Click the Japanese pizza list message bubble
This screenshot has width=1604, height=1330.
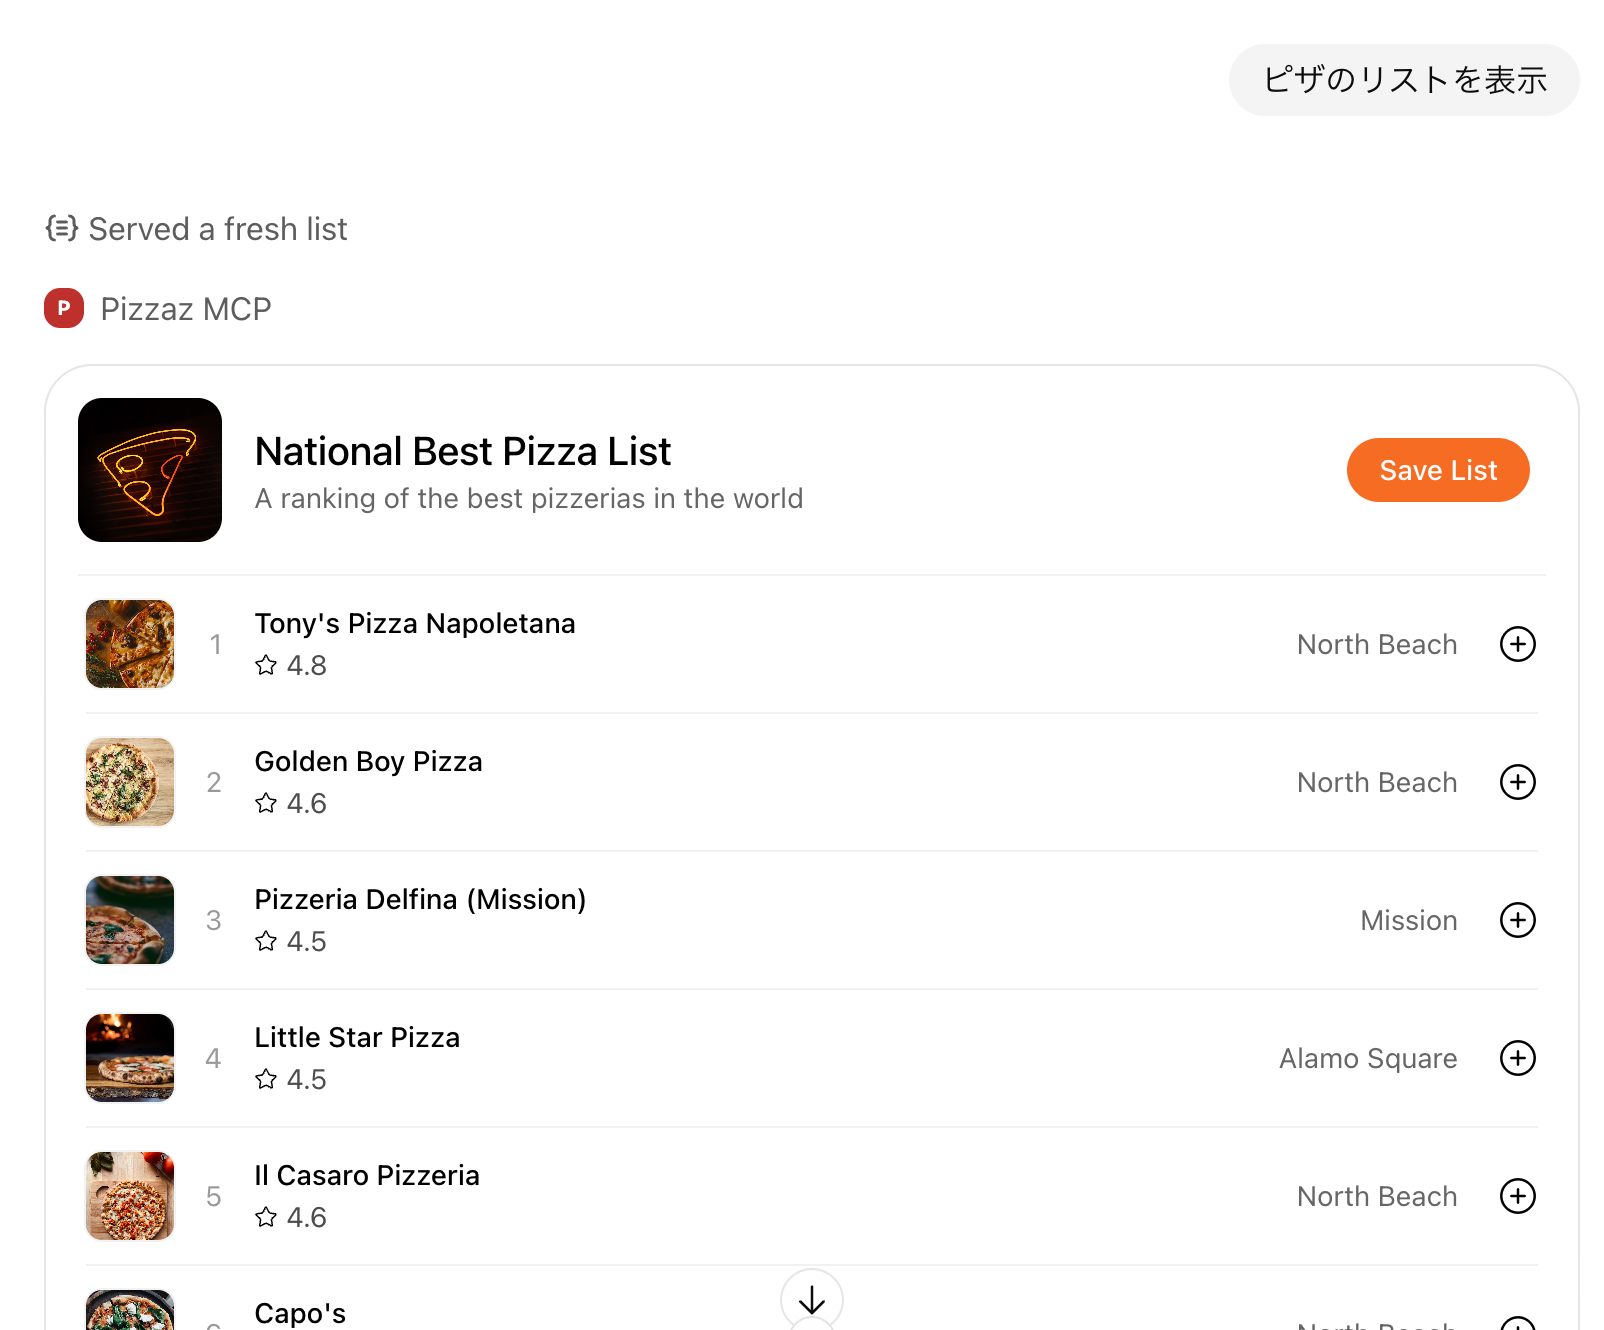(1403, 80)
